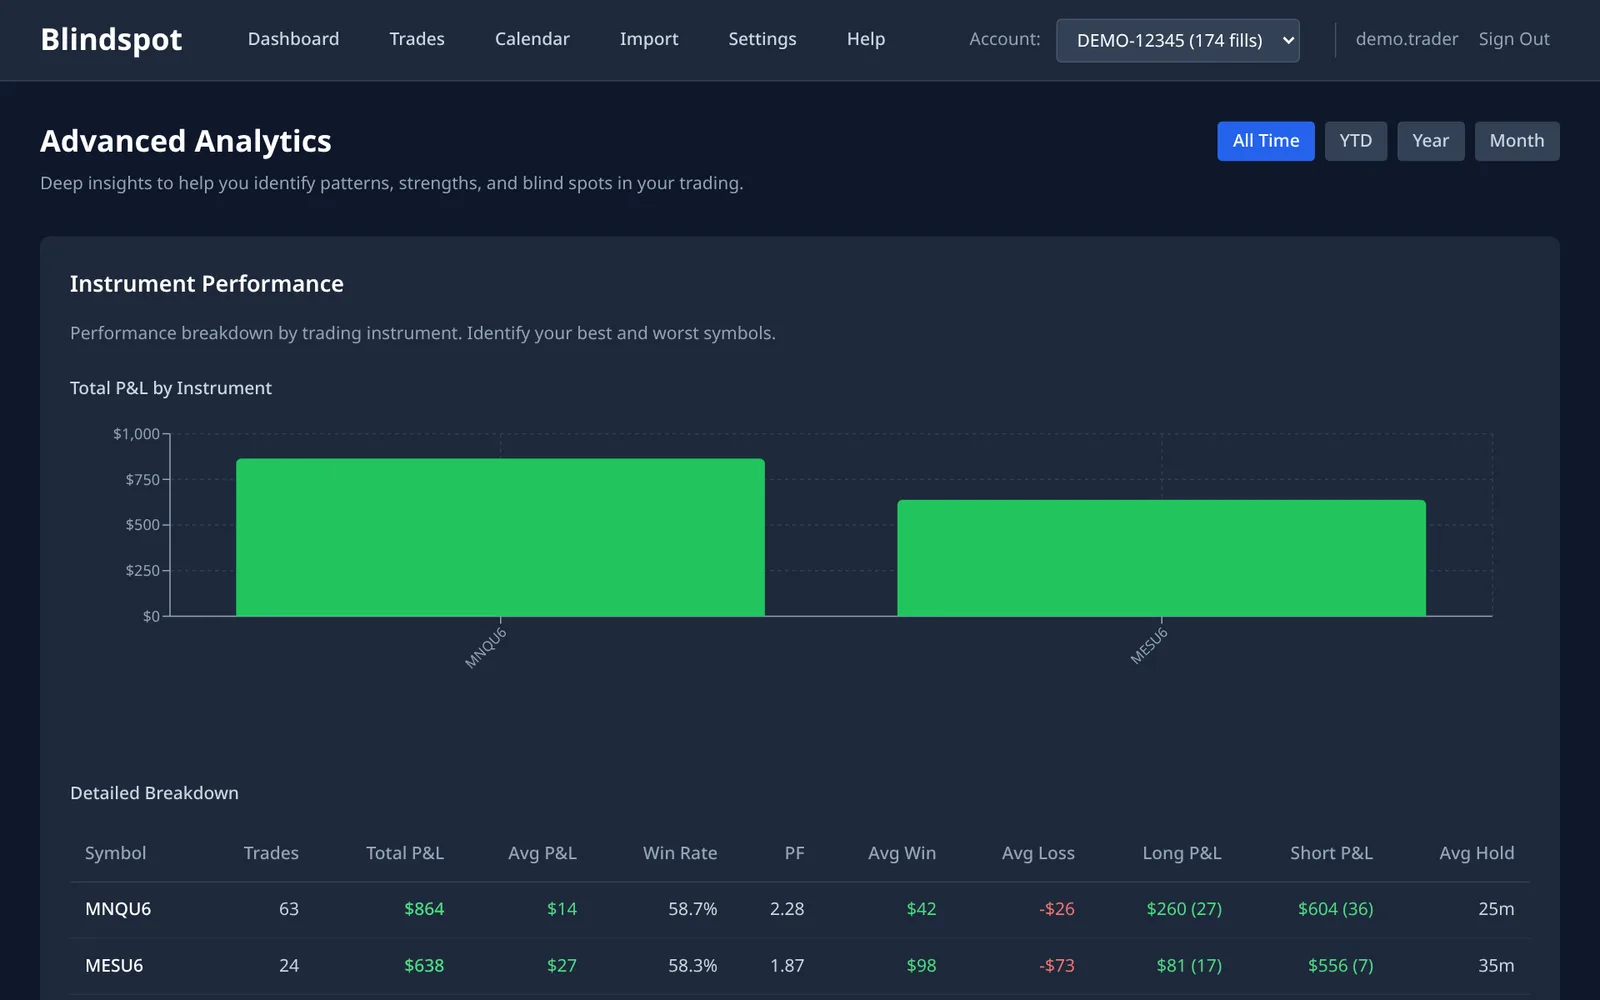
Task: Click the Avg Loss column header
Action: tap(1038, 853)
